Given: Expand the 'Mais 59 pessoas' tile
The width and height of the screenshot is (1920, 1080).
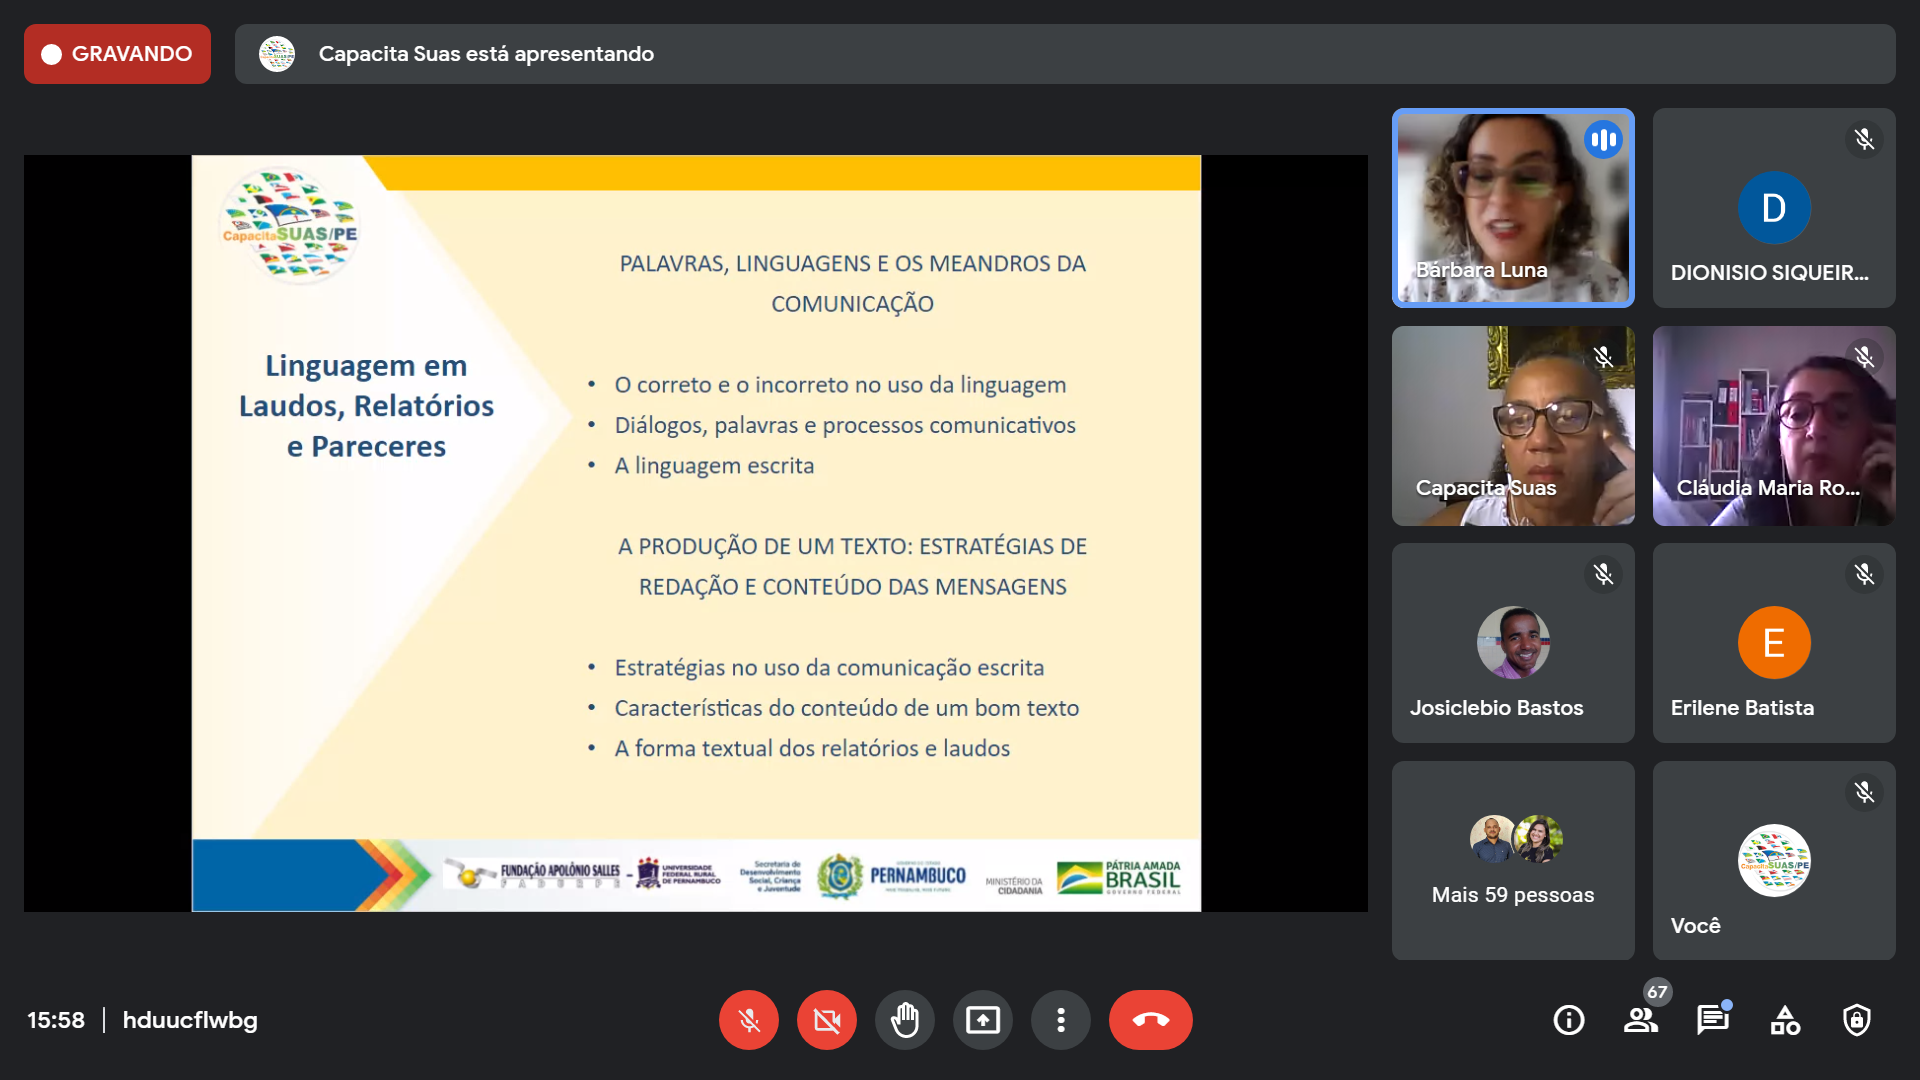Looking at the screenshot, I should [x=1512, y=860].
